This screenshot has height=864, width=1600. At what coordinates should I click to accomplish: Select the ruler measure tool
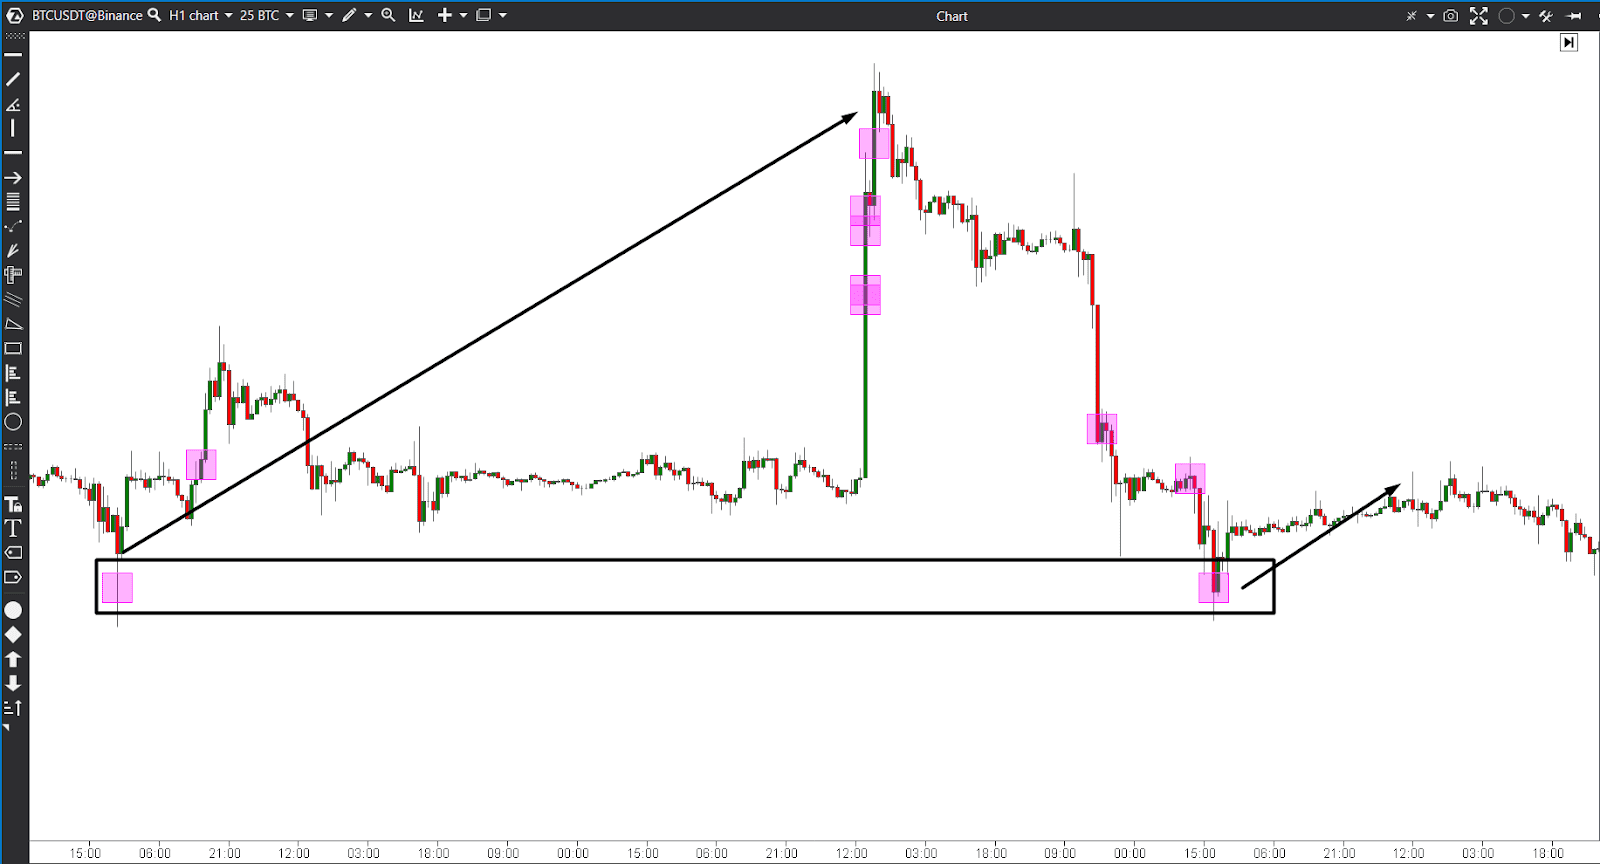tap(13, 274)
